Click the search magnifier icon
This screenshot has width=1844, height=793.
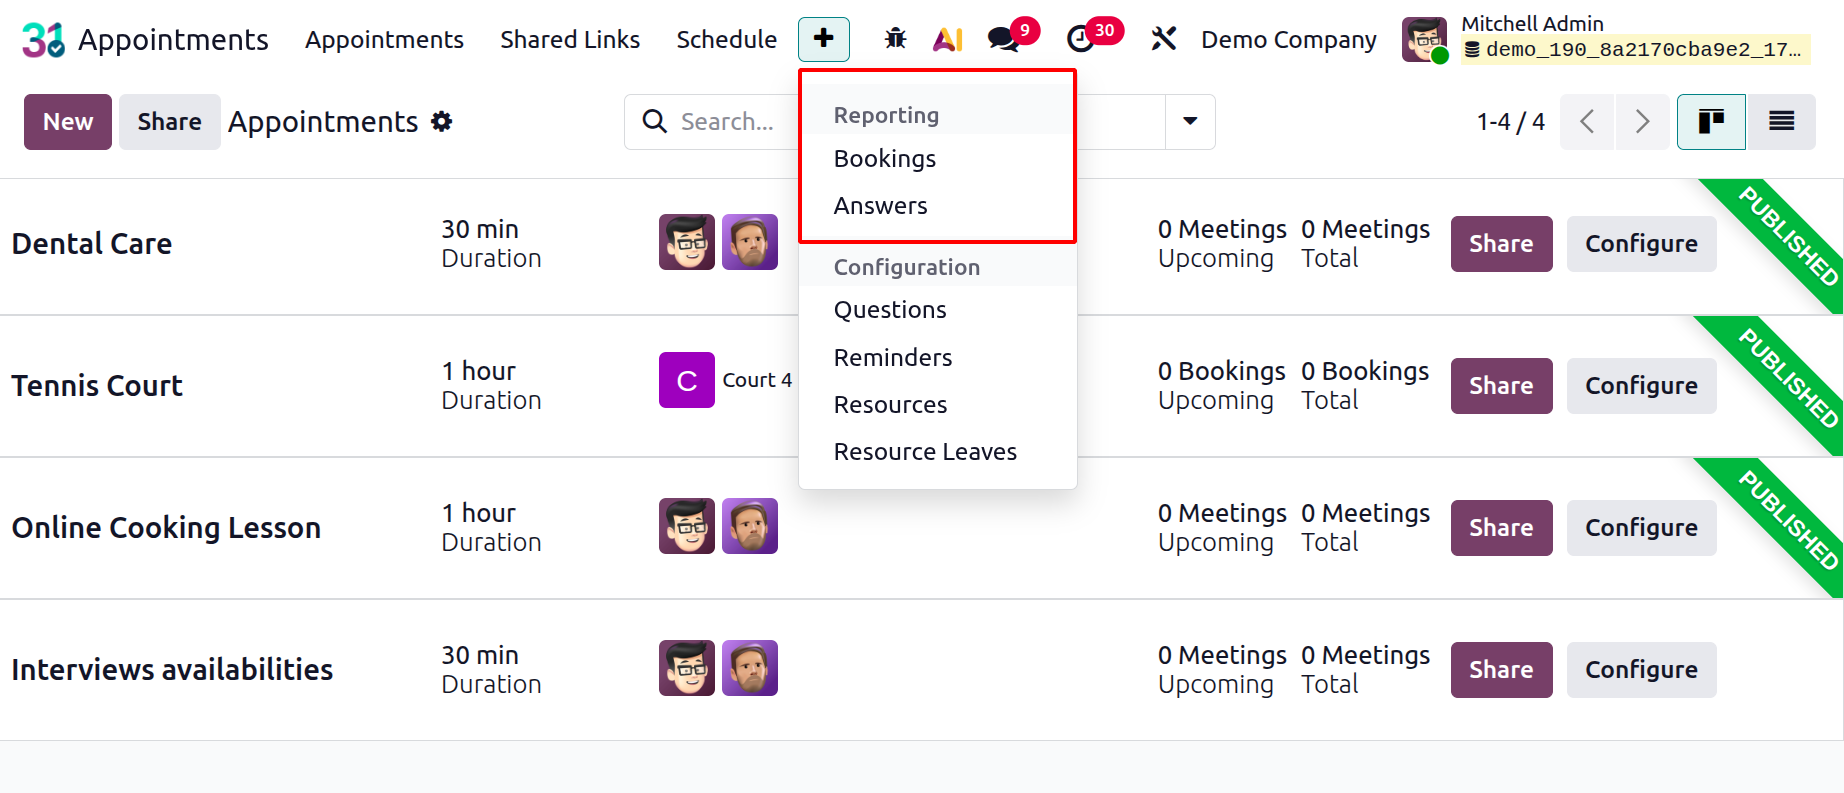tap(655, 122)
